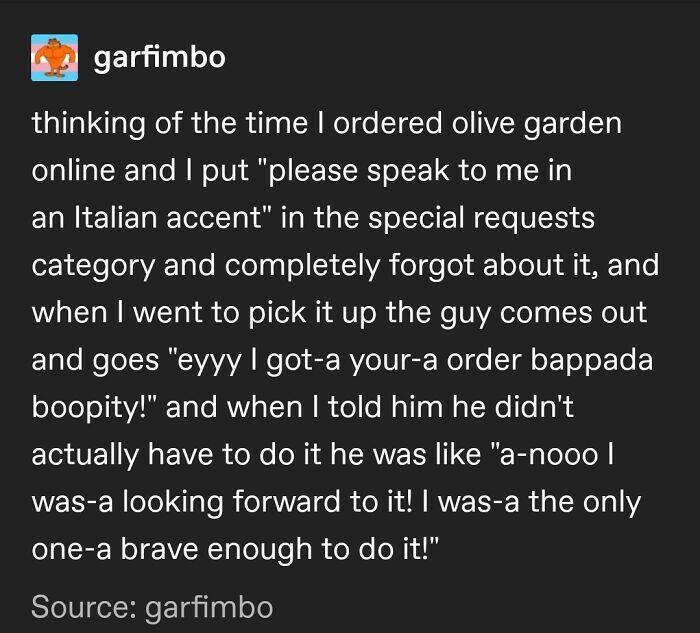Viewport: 700px width, 633px height.
Task: Open the garfimbo username at post top
Action: [x=159, y=57]
